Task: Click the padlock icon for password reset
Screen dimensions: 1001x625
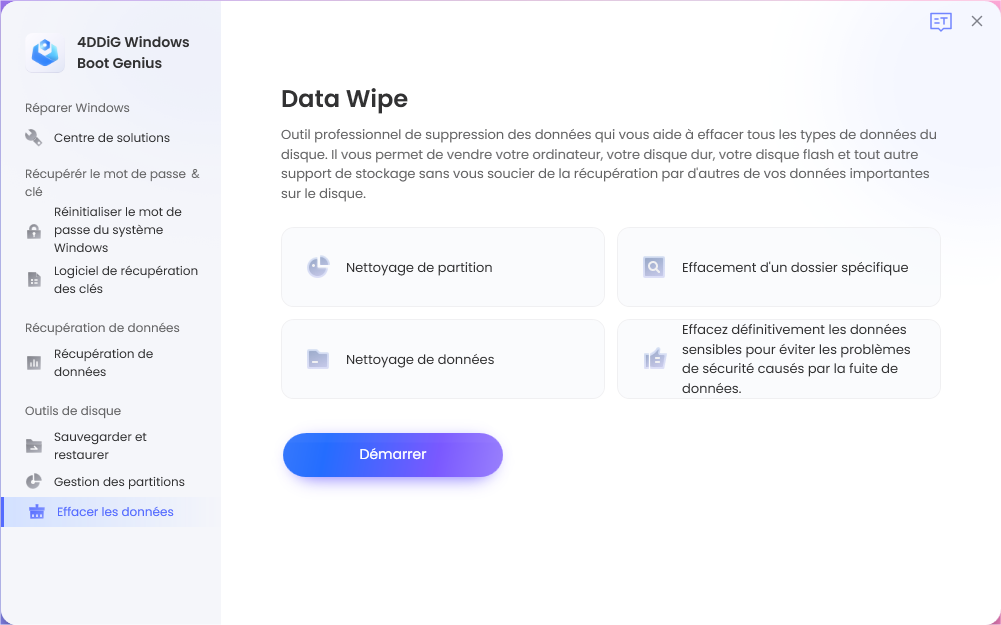Action: pyautogui.click(x=34, y=230)
